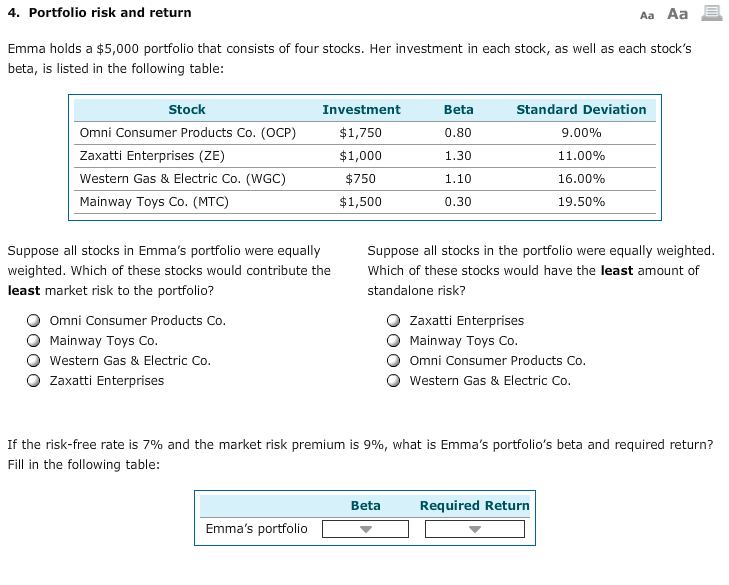
Task: Click the larger font size Aa icon
Action: click(677, 14)
